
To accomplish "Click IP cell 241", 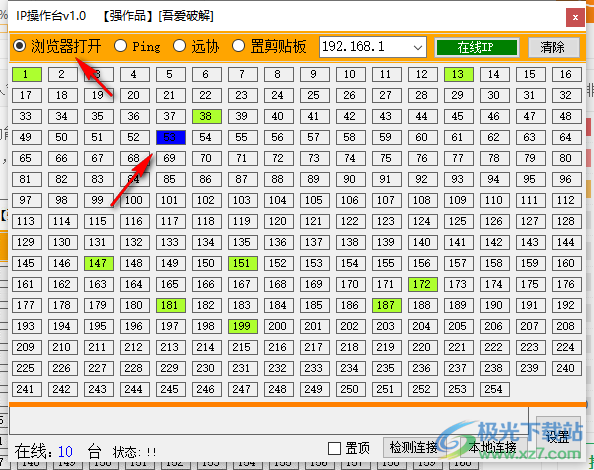I will (x=27, y=389).
